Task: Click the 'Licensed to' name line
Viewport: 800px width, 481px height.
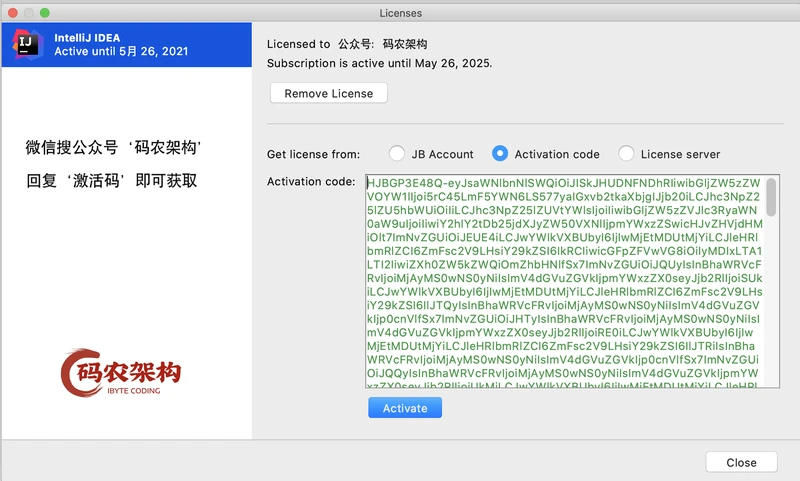Action: coord(347,44)
